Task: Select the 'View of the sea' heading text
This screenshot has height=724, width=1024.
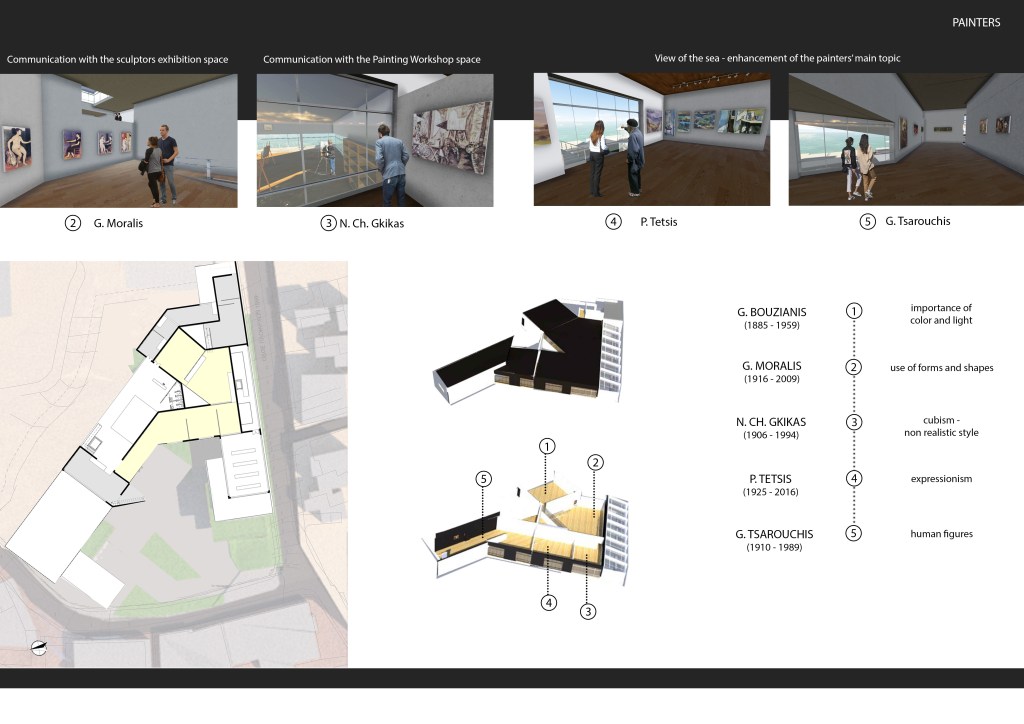Action: point(777,58)
